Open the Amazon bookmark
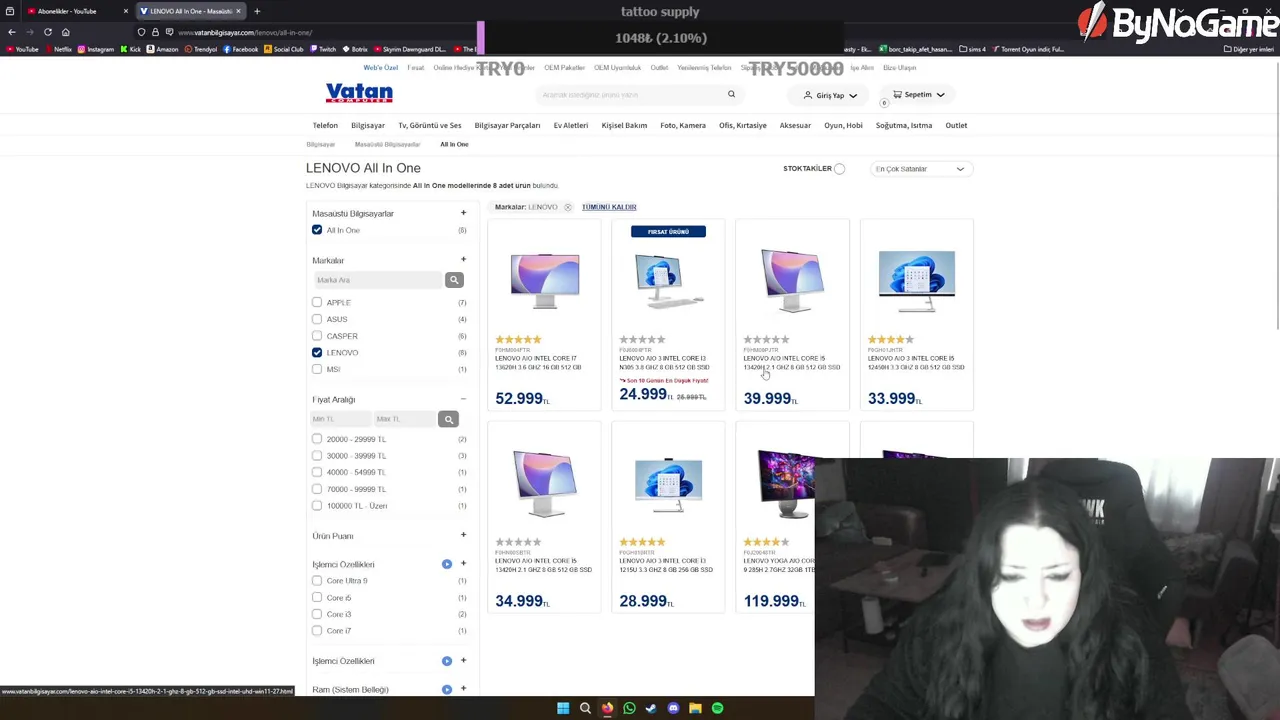Image resolution: width=1280 pixels, height=720 pixels. point(162,49)
